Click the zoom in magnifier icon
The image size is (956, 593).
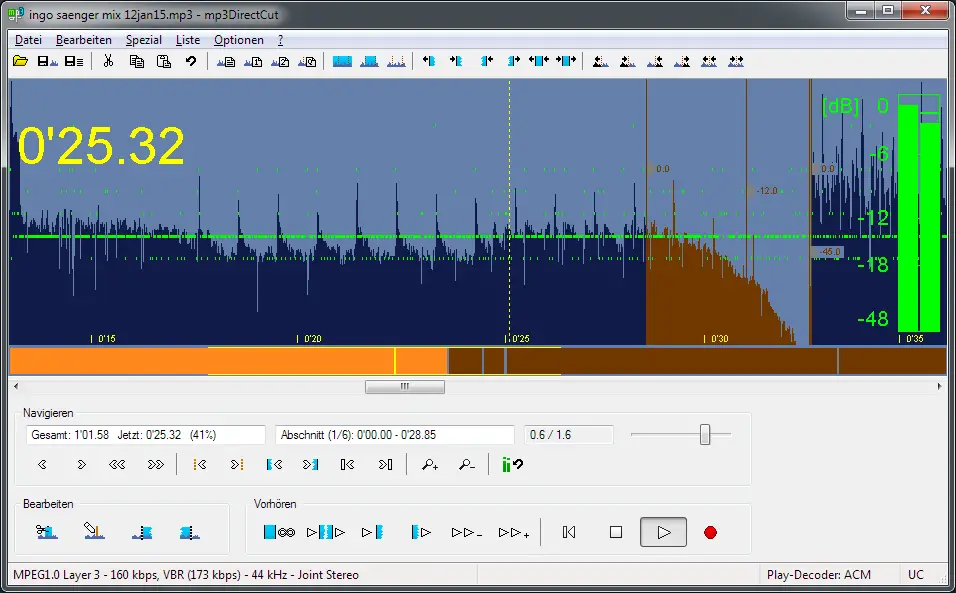click(430, 464)
